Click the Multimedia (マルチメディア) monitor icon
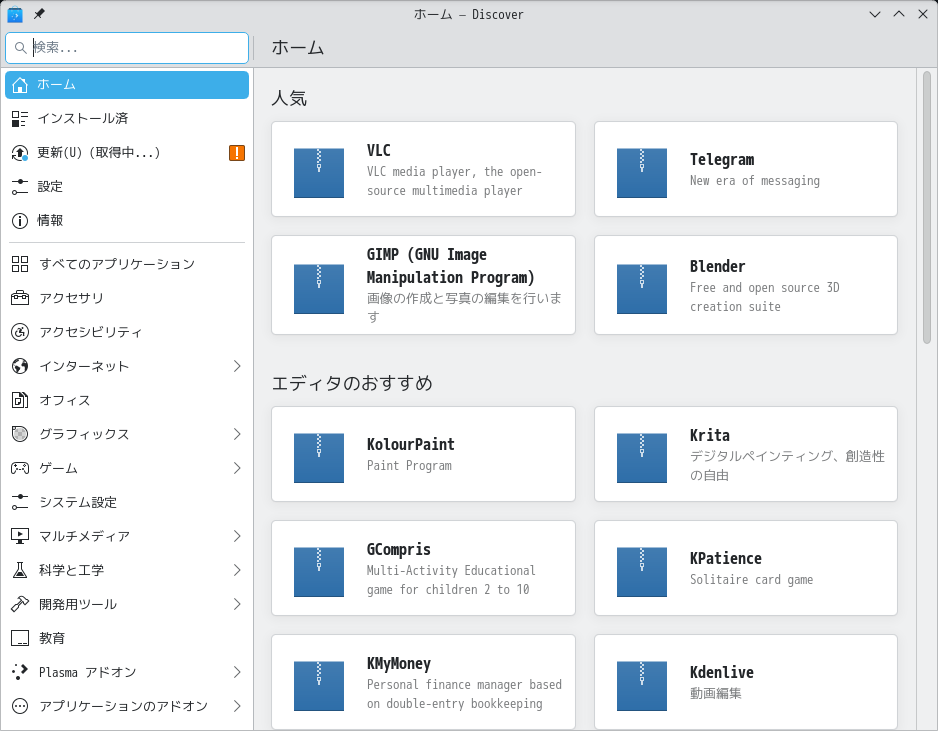 point(20,536)
